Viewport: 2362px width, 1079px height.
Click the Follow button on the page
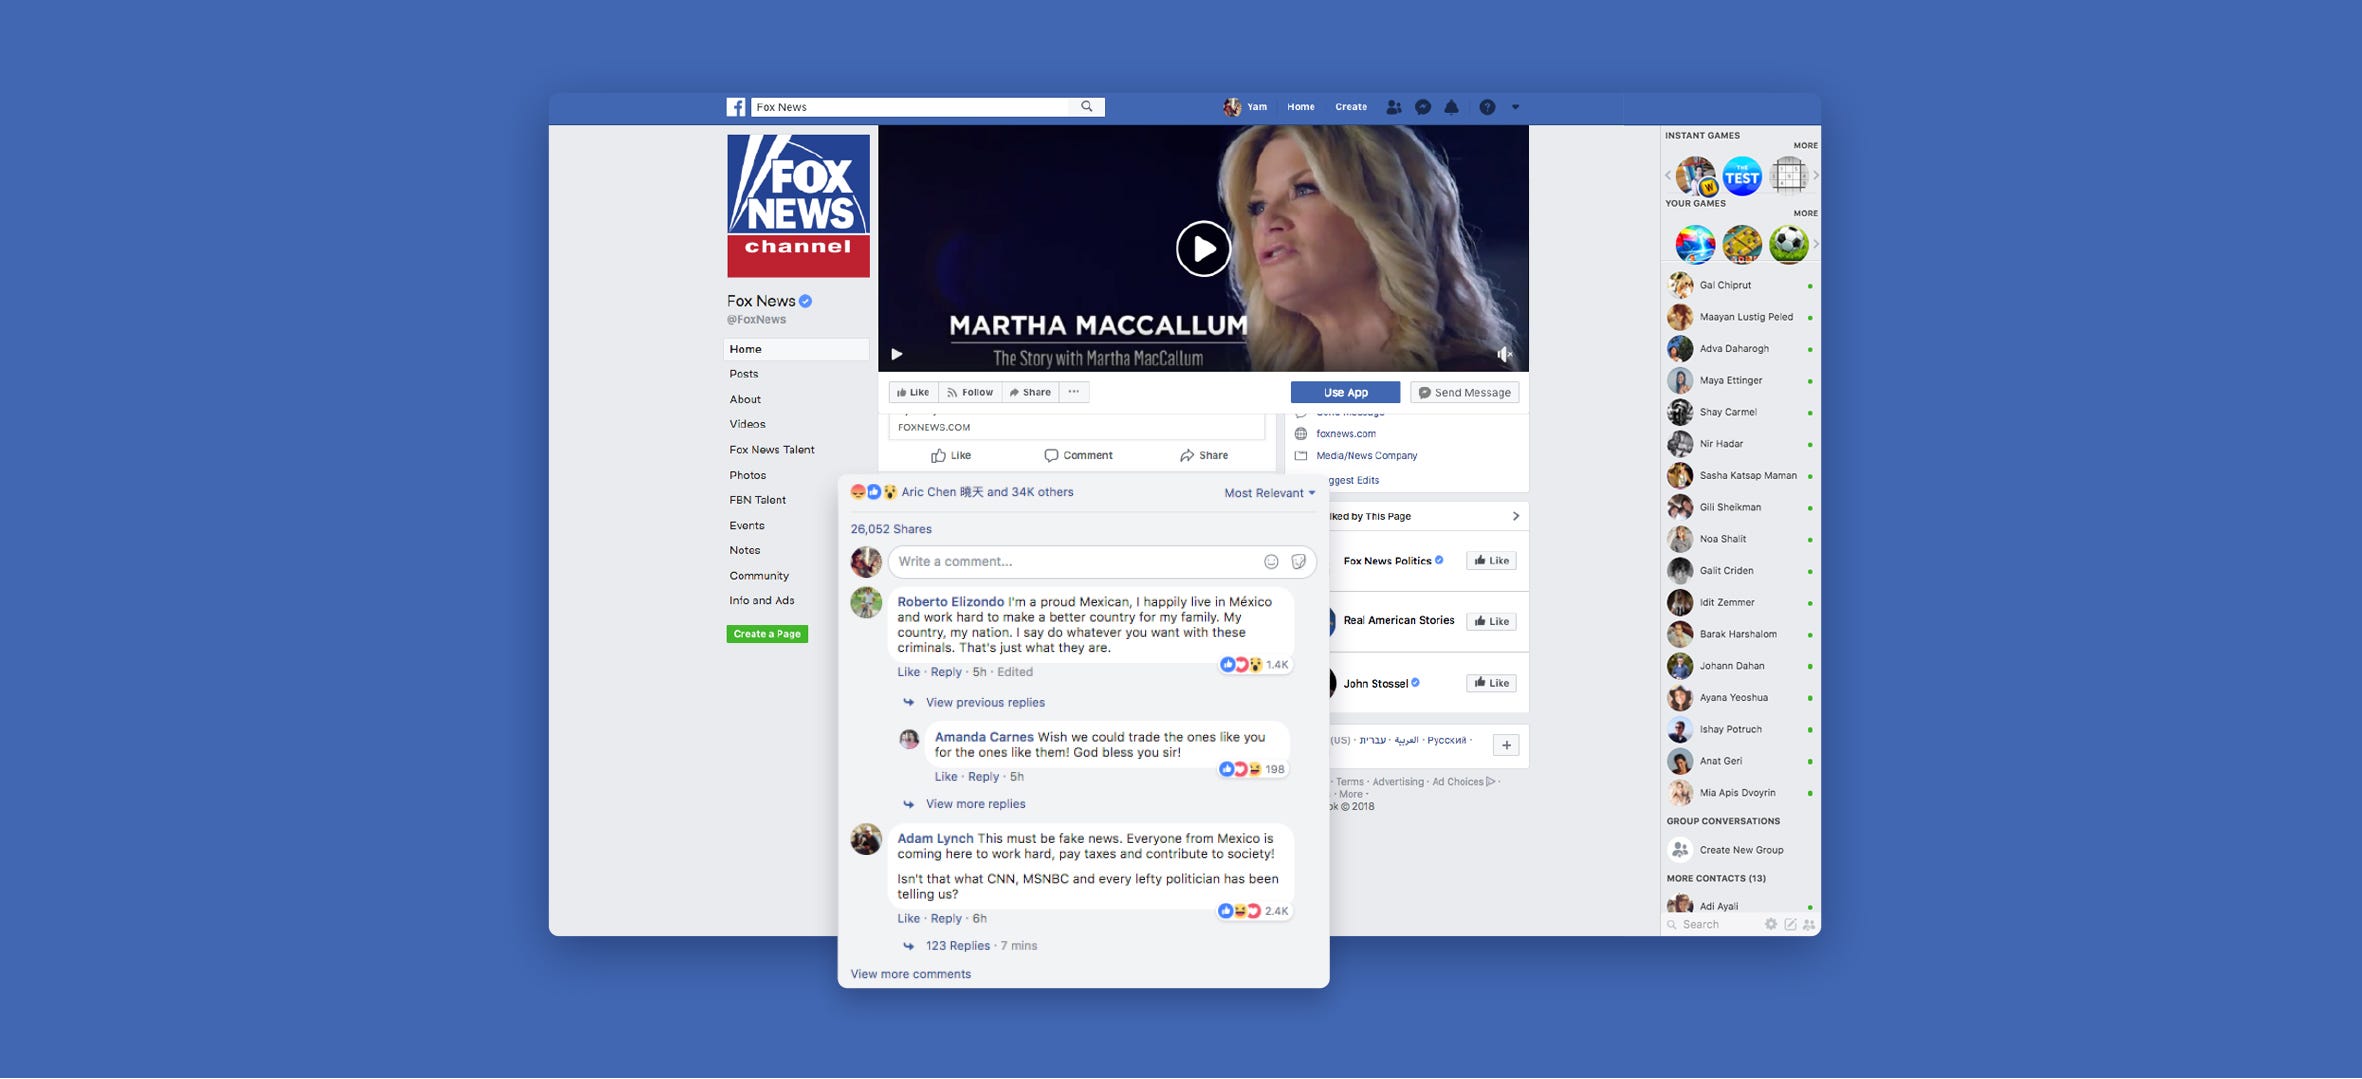[970, 392]
